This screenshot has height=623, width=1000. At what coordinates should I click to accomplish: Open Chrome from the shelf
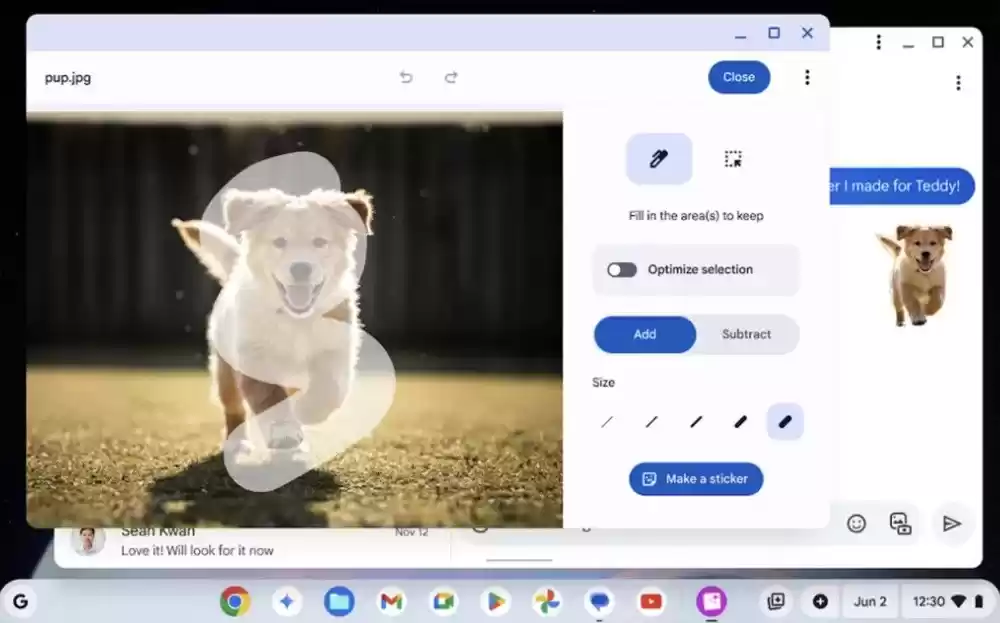235,601
